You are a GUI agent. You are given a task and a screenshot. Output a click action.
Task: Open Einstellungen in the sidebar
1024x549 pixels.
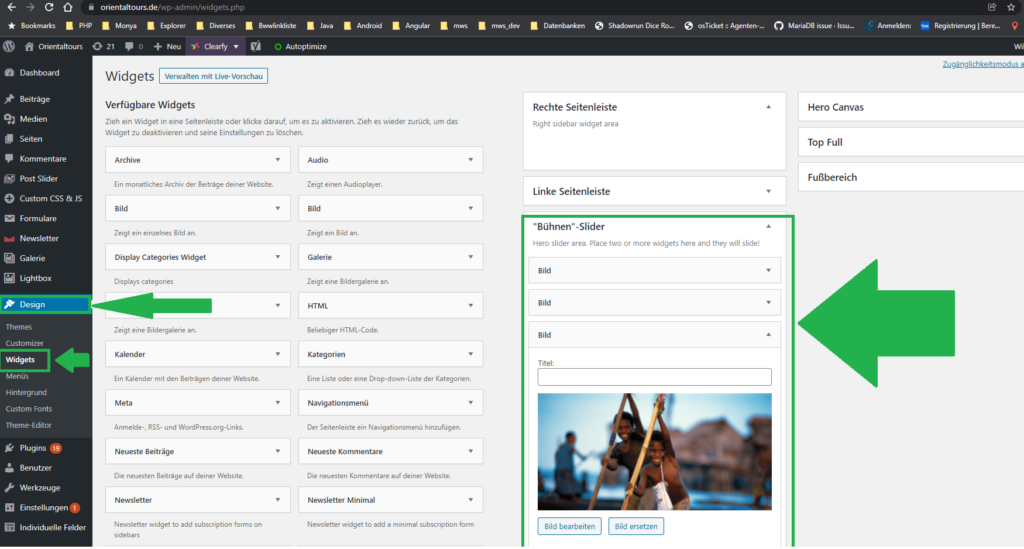coord(43,507)
